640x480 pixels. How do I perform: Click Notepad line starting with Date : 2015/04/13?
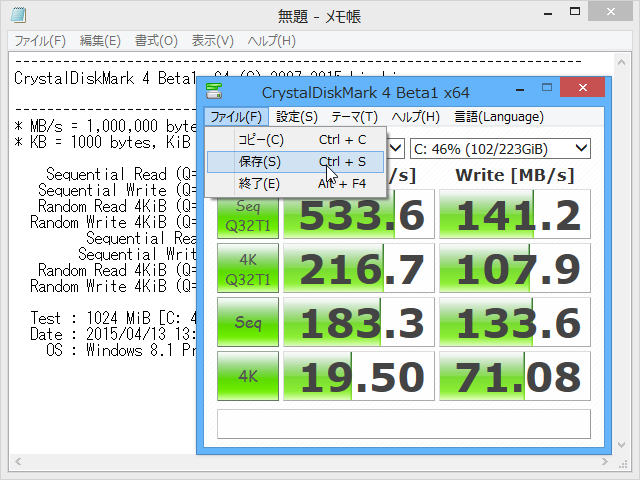(113, 334)
